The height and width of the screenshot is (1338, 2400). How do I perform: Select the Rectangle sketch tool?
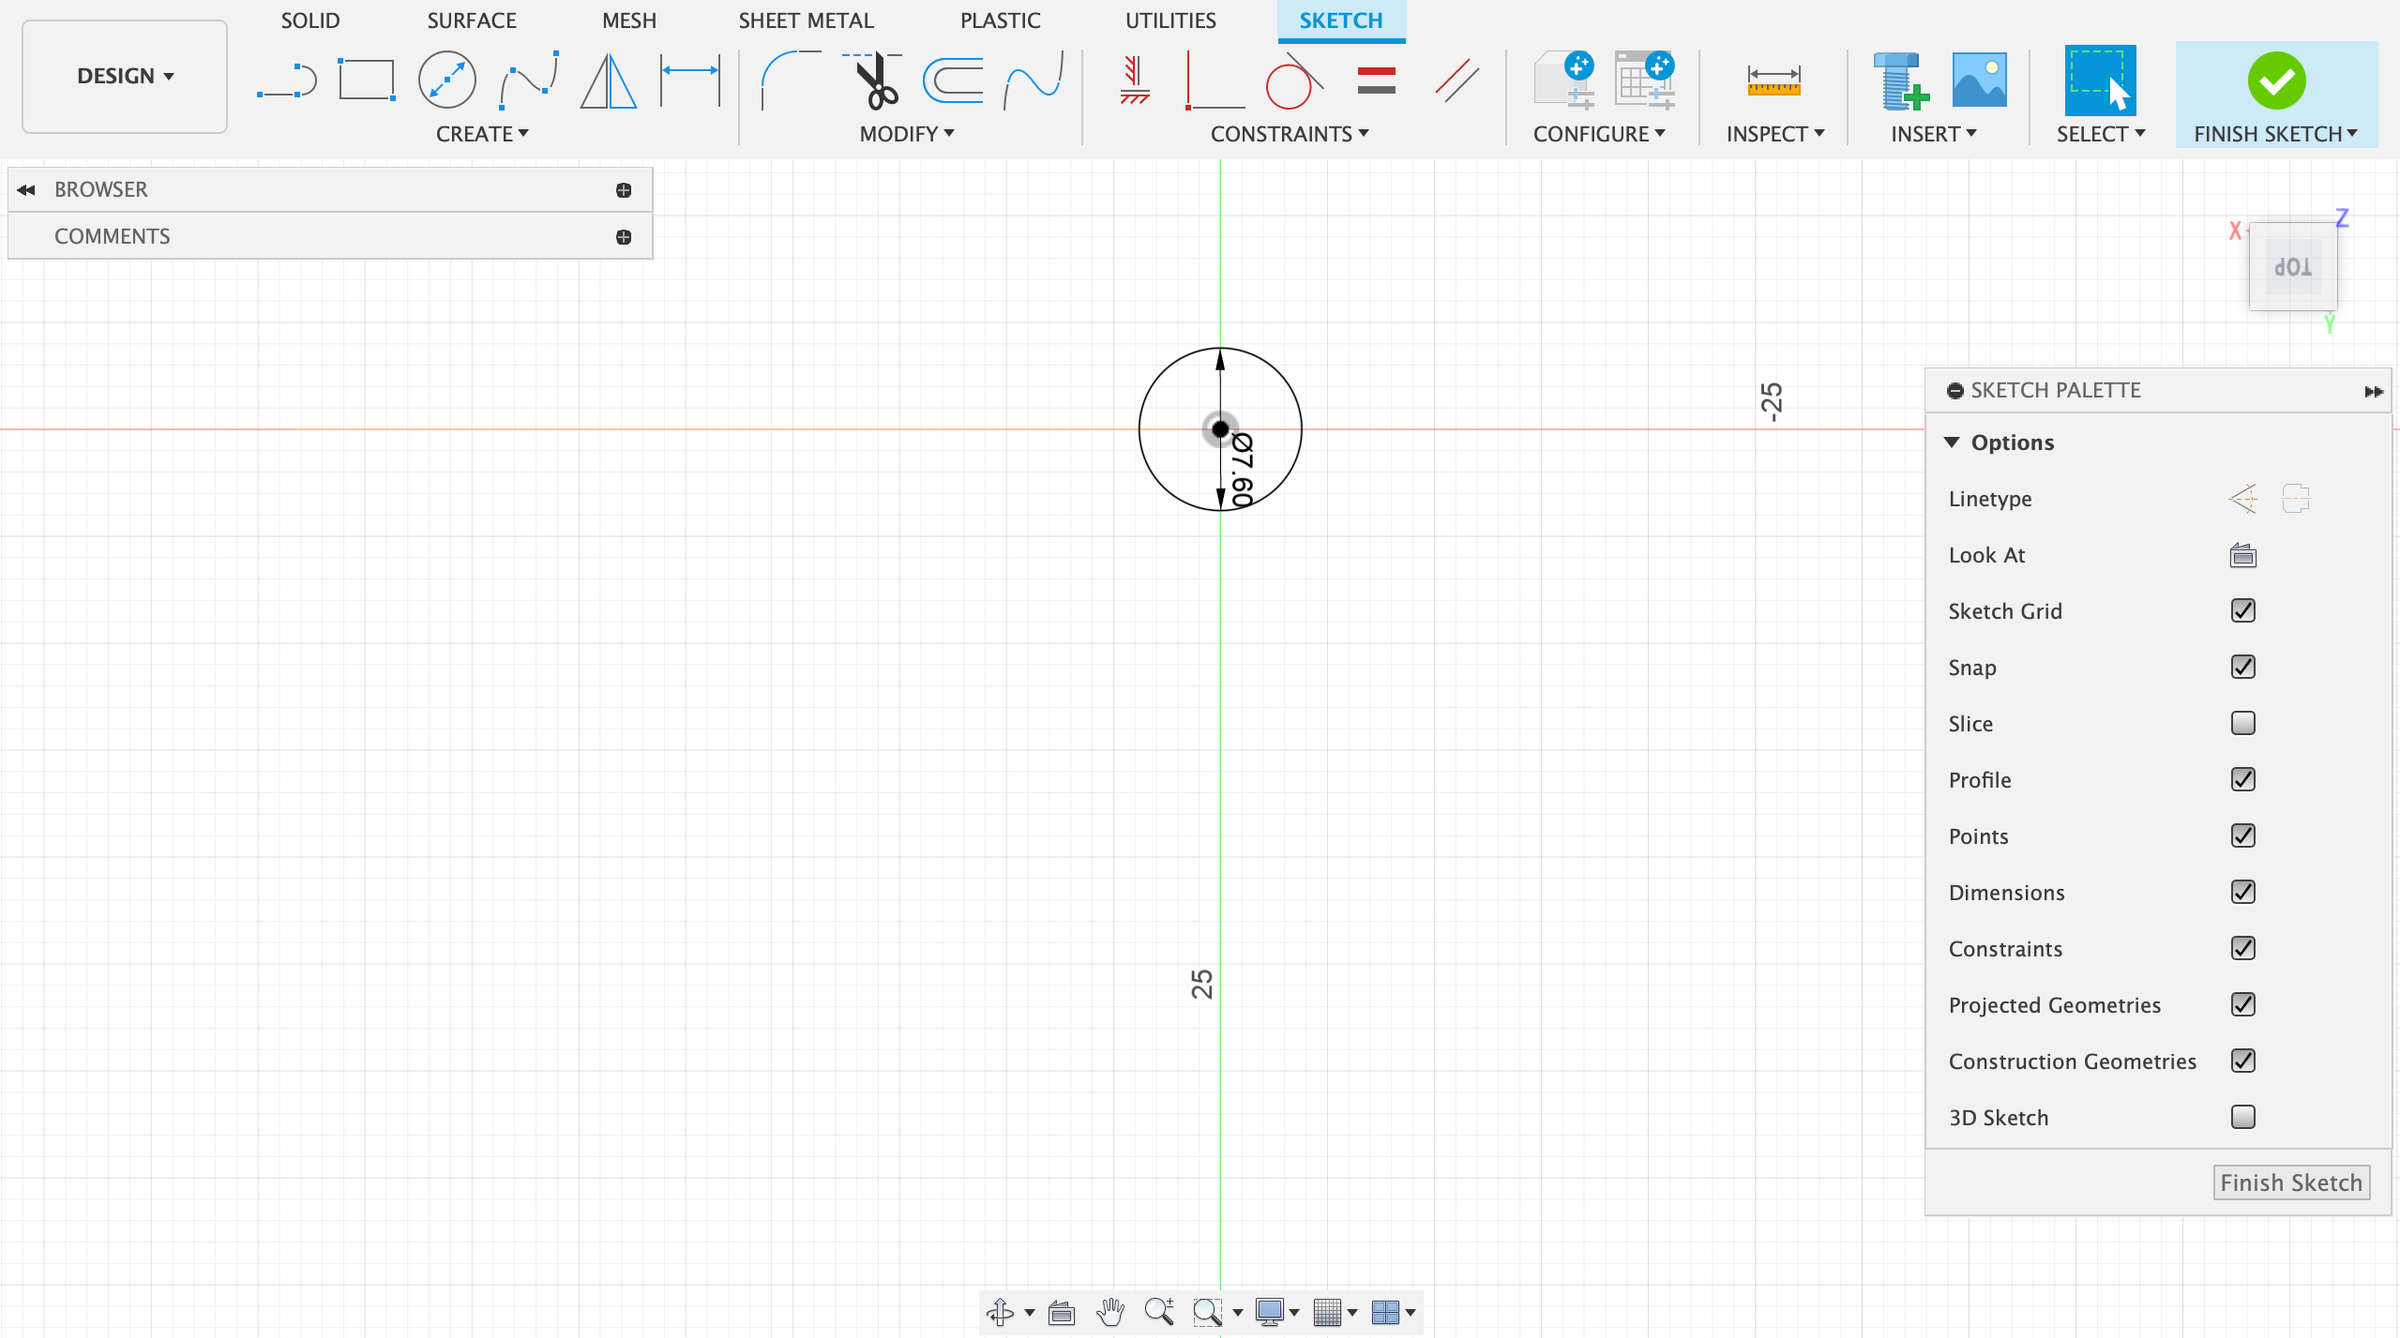click(x=366, y=80)
